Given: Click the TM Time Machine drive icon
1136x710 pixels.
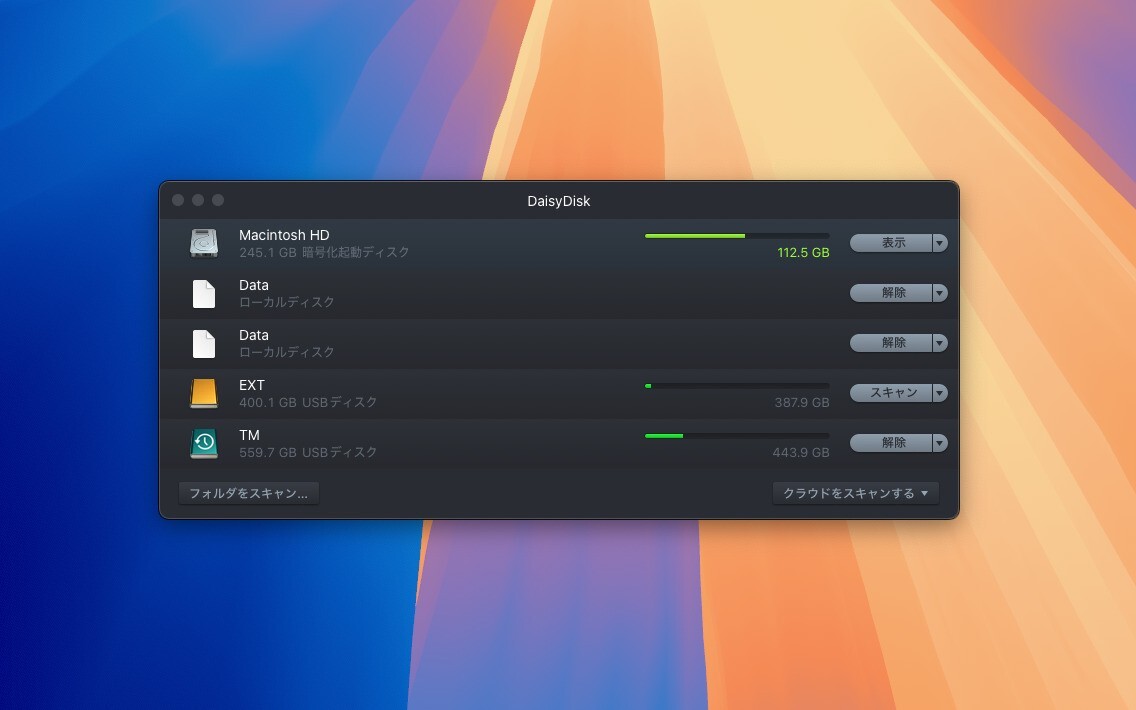Looking at the screenshot, I should [x=204, y=443].
